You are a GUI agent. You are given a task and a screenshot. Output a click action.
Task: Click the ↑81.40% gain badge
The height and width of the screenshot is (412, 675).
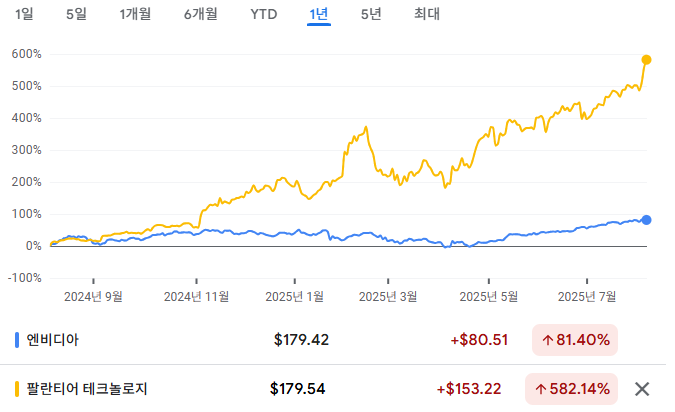[575, 340]
